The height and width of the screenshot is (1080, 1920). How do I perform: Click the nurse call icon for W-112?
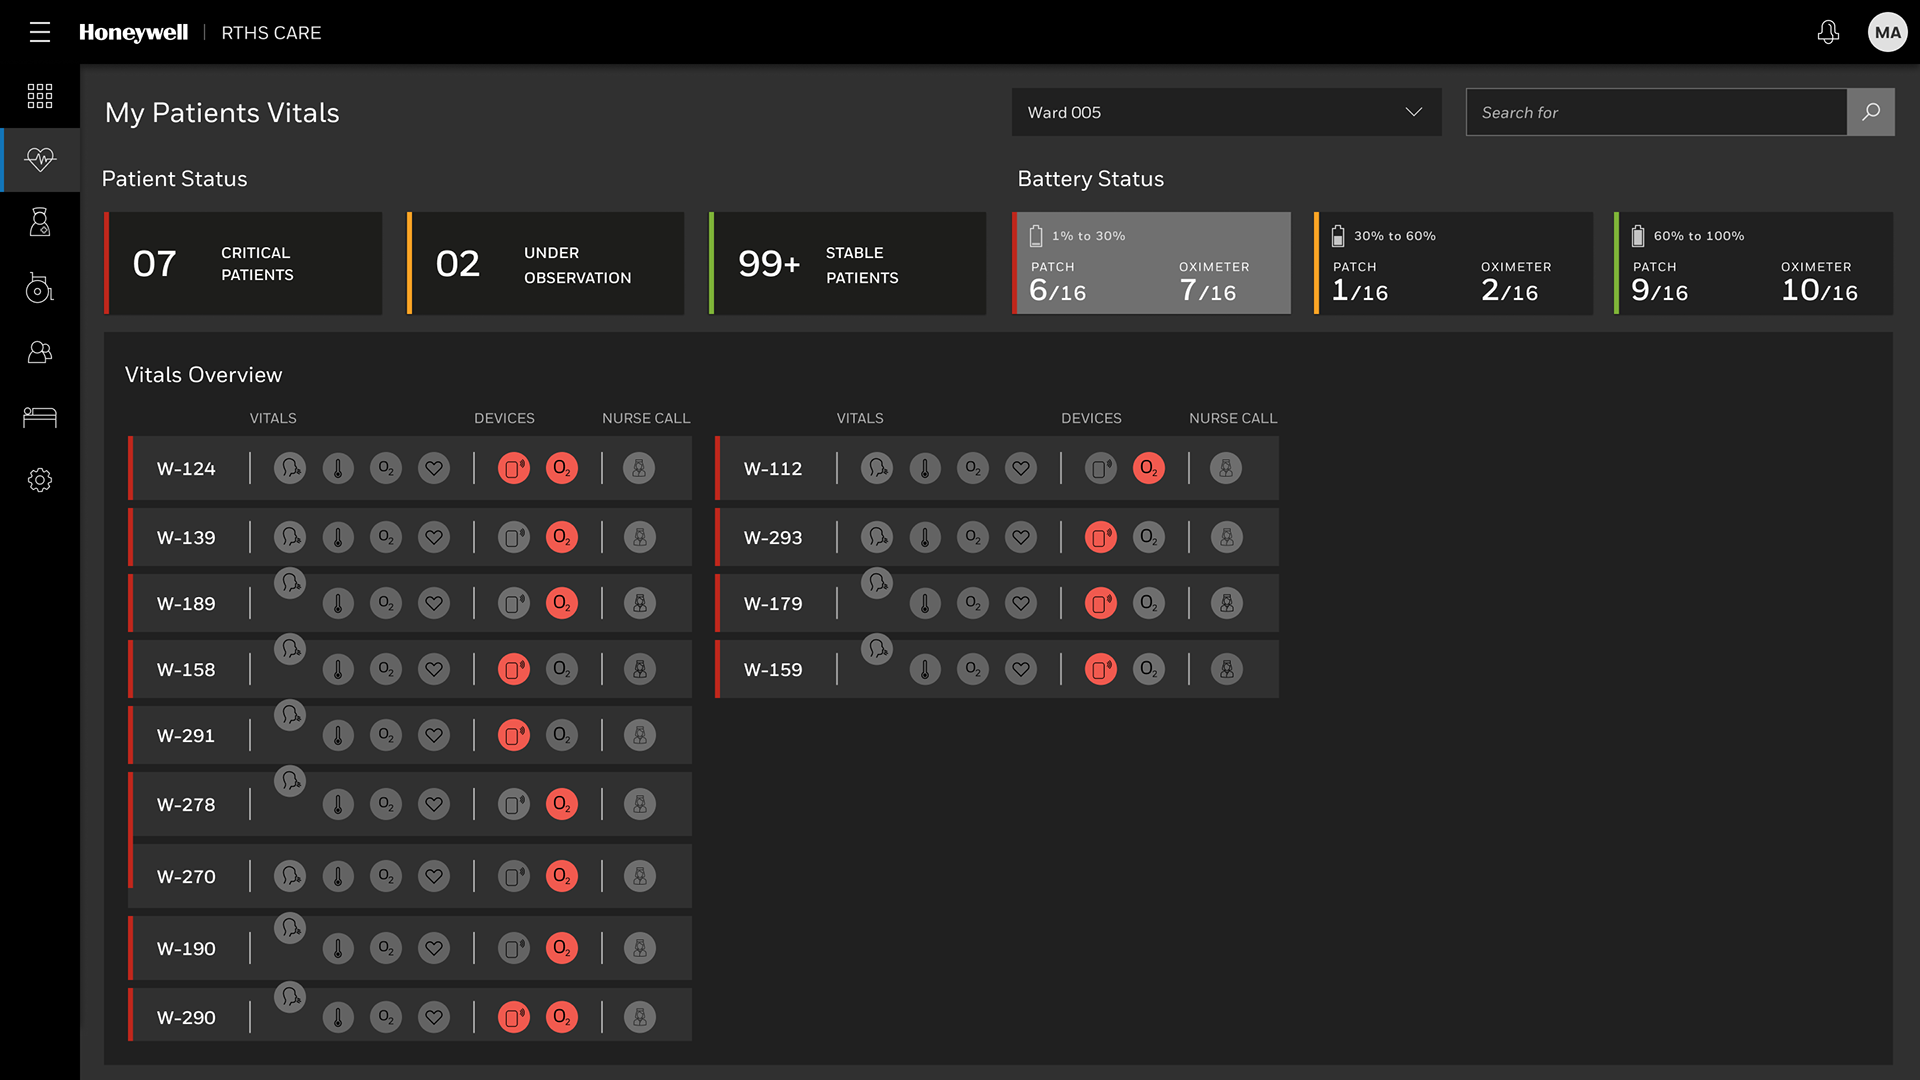pos(1226,468)
